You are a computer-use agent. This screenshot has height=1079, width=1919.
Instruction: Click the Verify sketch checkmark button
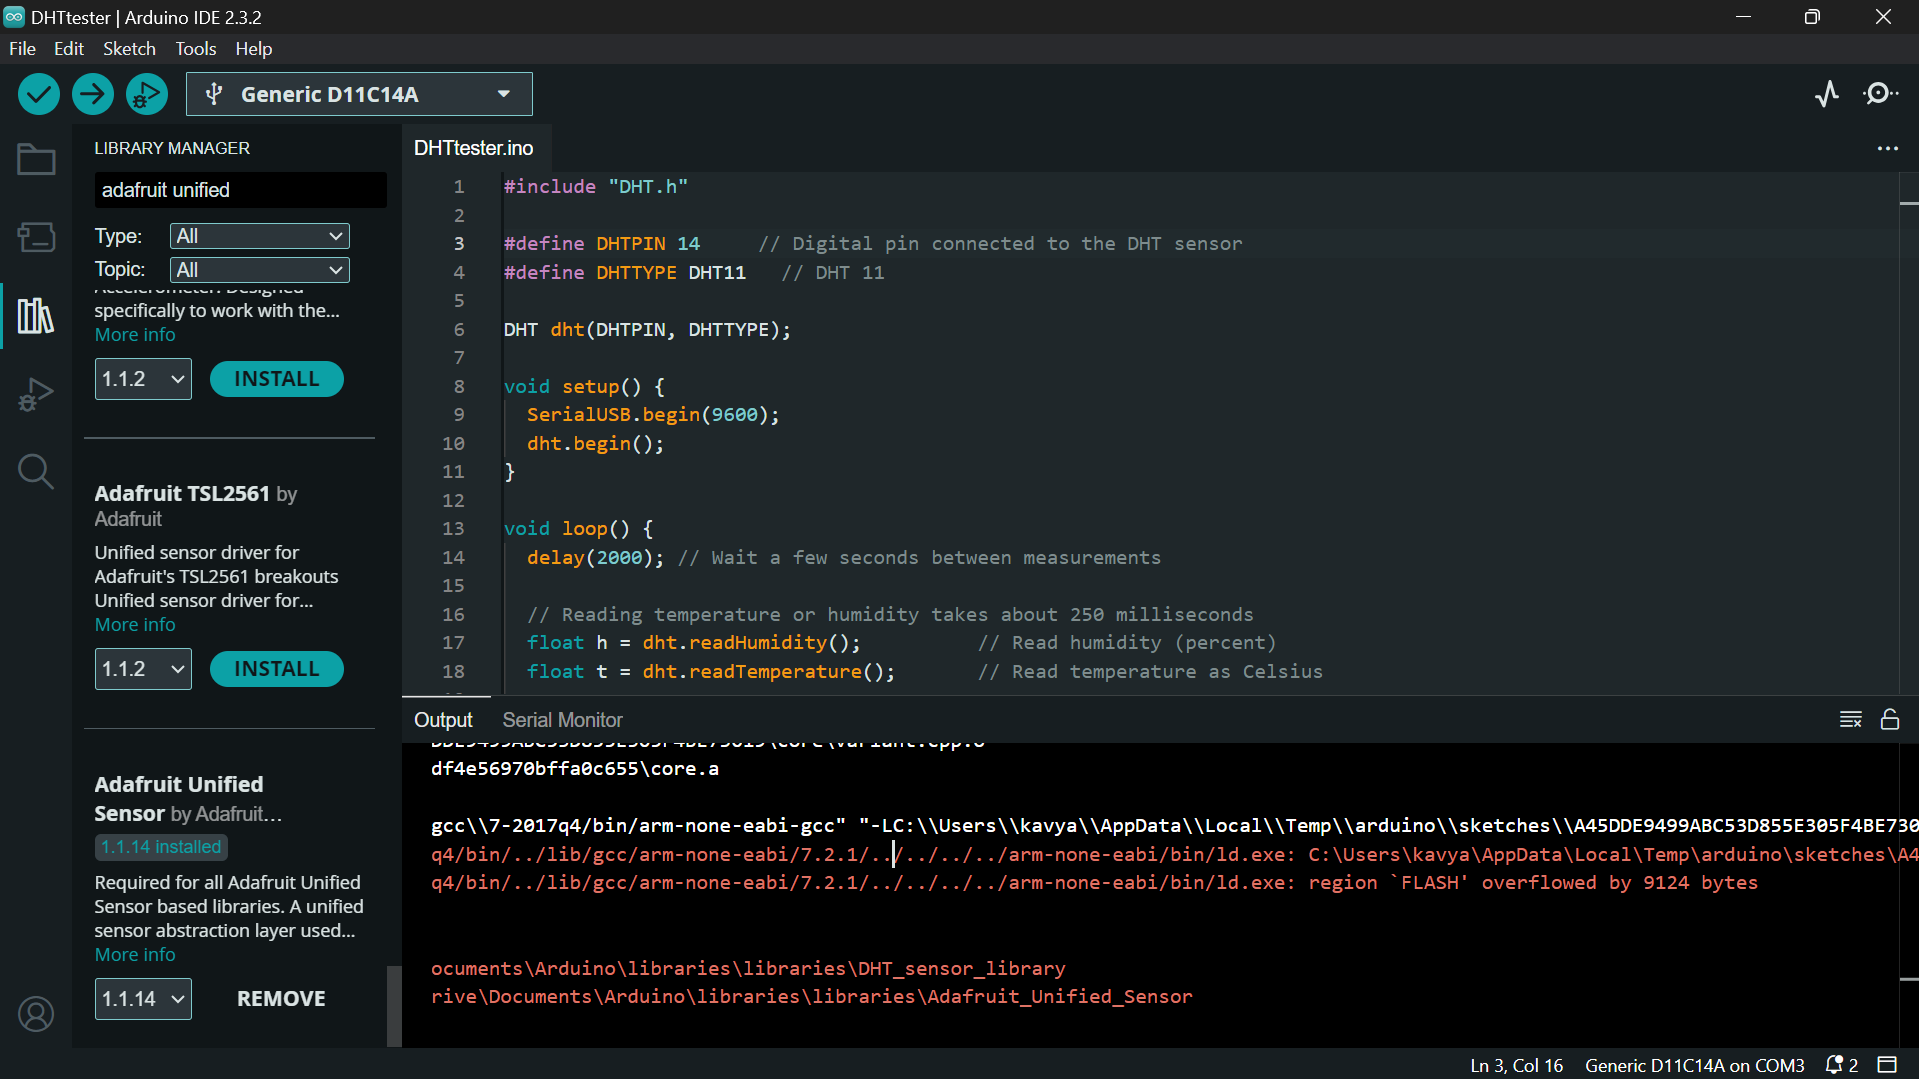[39, 94]
